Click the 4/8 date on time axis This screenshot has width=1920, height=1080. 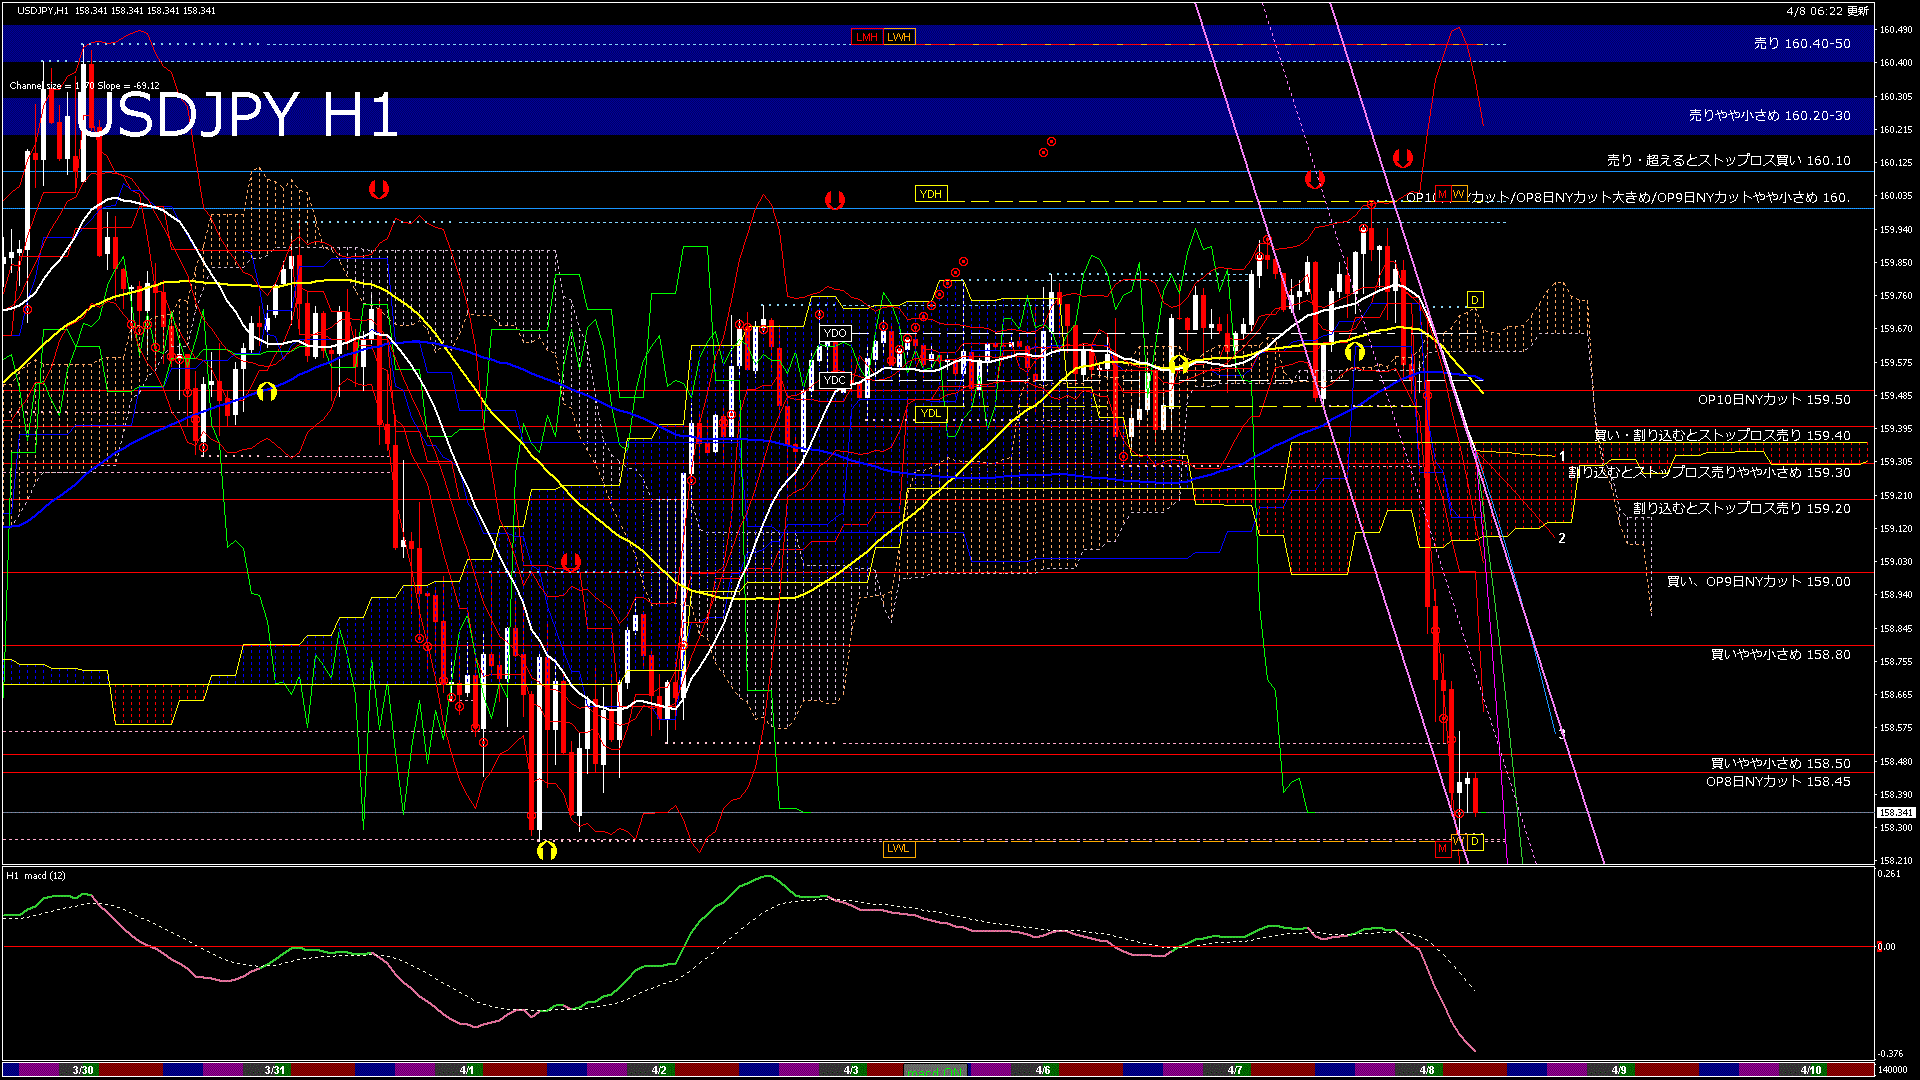coord(1427,1070)
